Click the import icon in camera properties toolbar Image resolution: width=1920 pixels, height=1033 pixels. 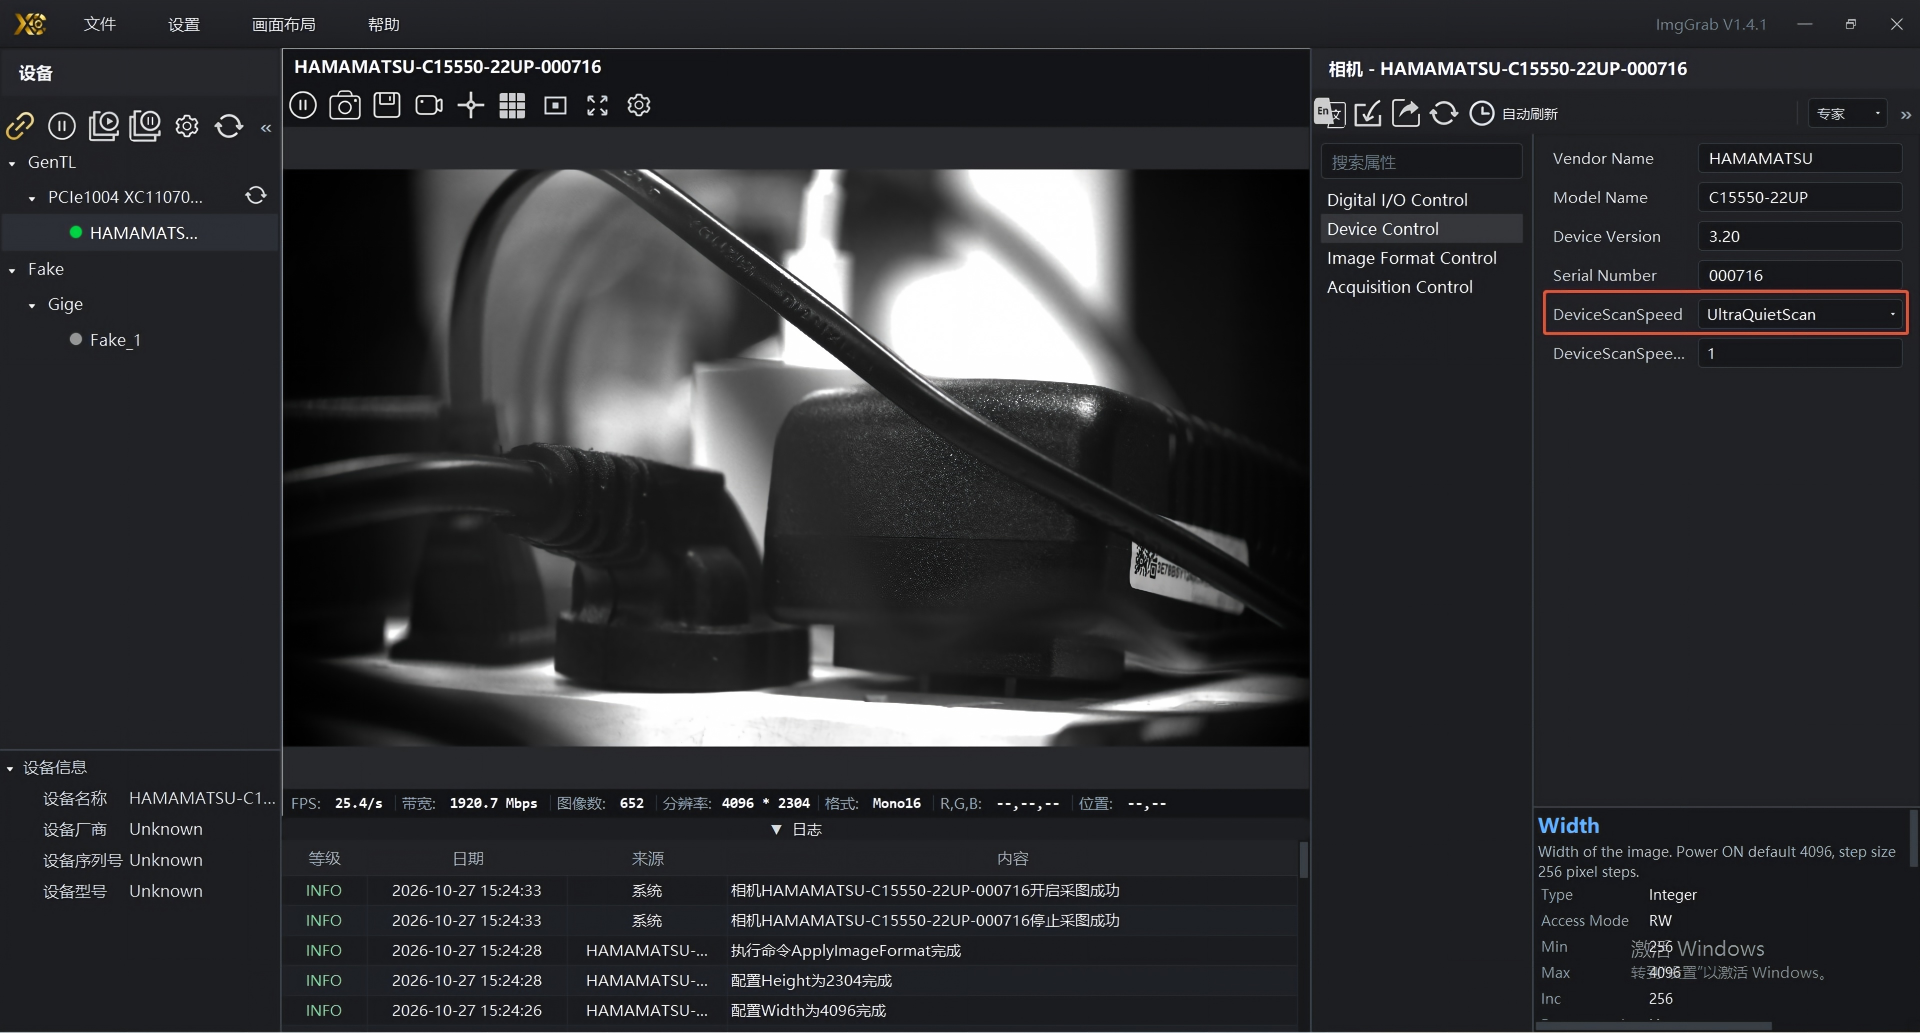[x=1368, y=113]
